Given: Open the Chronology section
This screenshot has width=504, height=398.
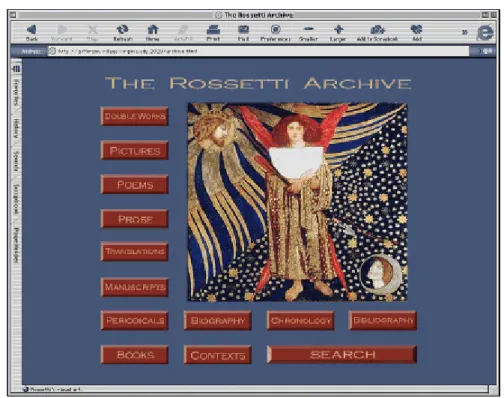Looking at the screenshot, I should [301, 321].
